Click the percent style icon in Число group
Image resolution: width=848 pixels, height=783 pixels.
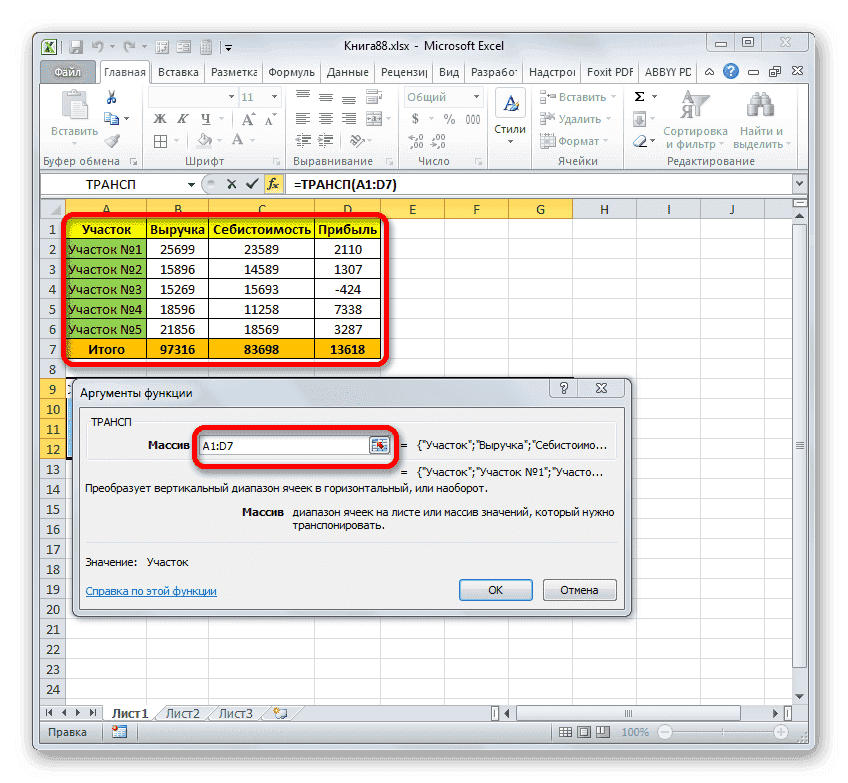pos(450,119)
